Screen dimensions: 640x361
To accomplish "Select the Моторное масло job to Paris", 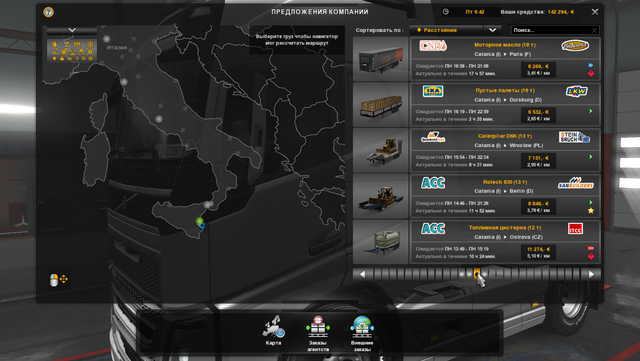I will (x=477, y=59).
